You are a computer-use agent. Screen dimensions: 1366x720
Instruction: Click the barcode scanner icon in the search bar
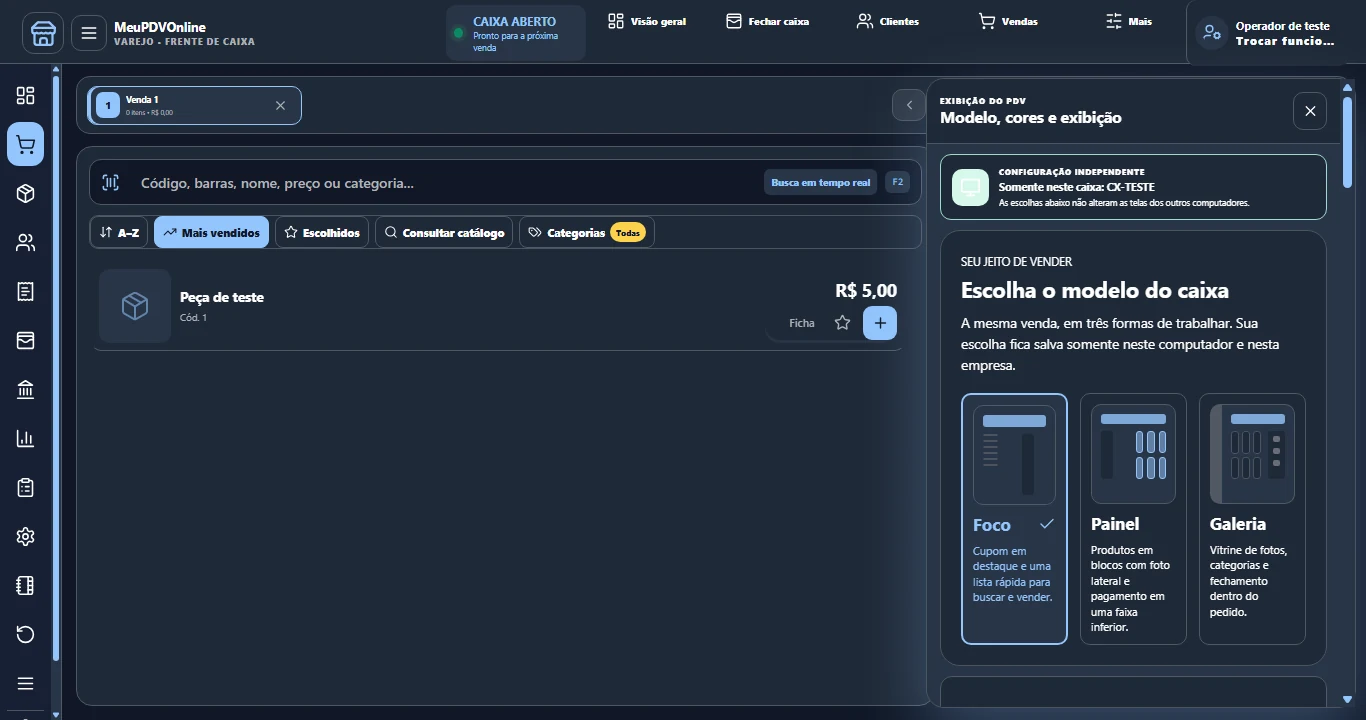point(110,182)
